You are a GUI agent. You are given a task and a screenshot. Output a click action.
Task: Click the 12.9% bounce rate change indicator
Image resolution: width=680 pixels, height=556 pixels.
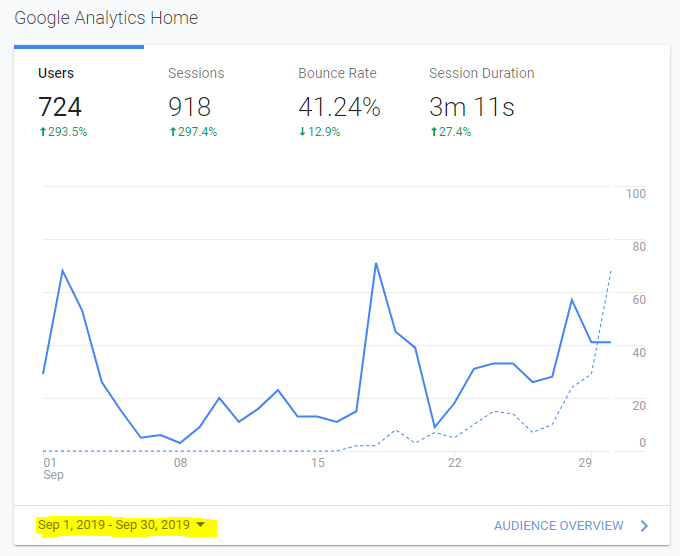click(x=320, y=132)
